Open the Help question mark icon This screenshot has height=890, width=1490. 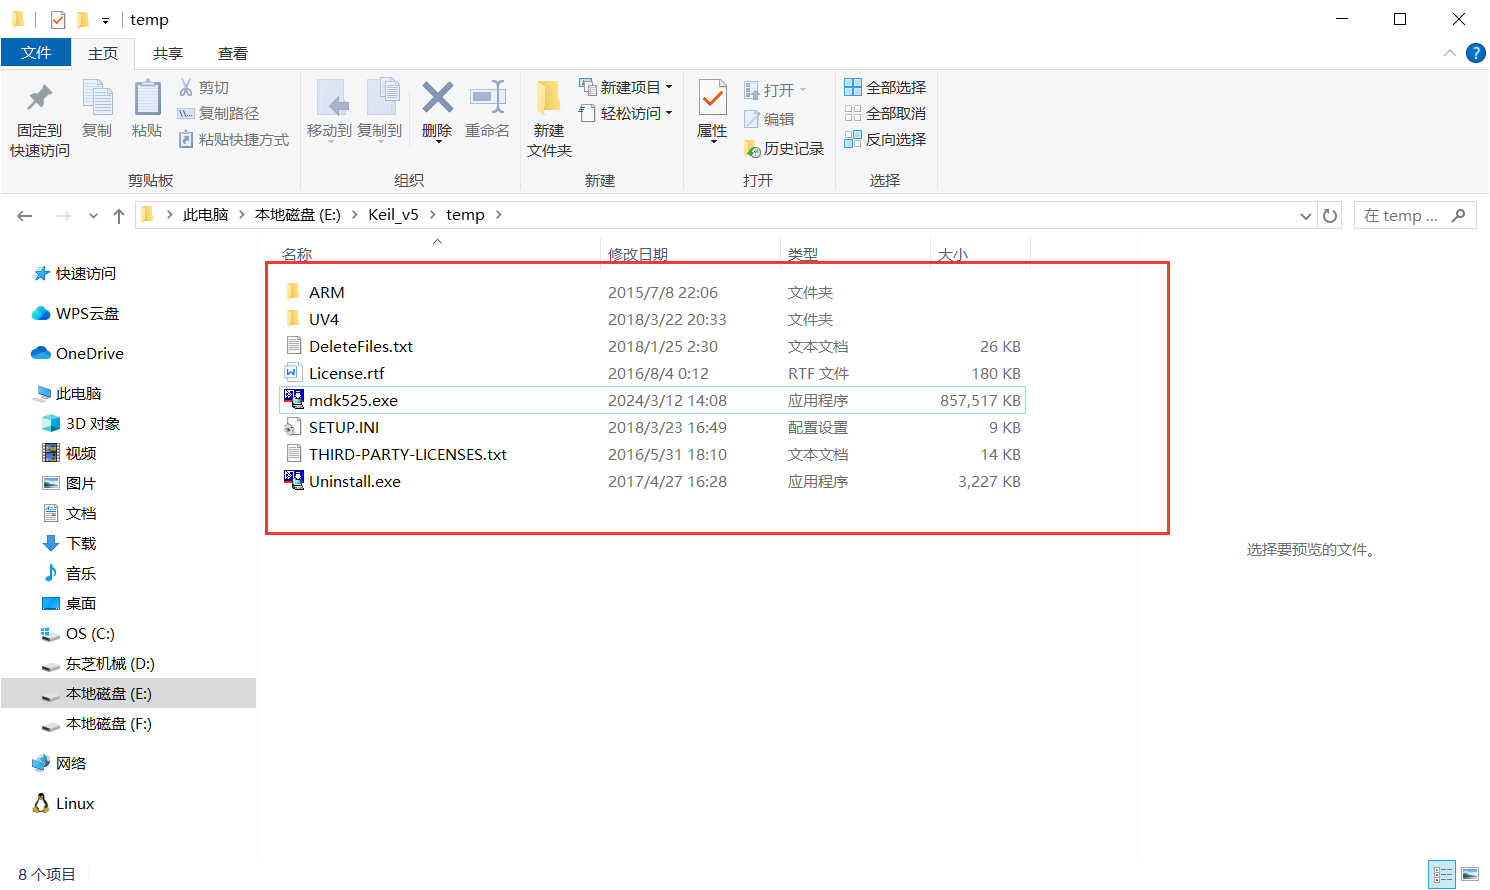[x=1475, y=53]
